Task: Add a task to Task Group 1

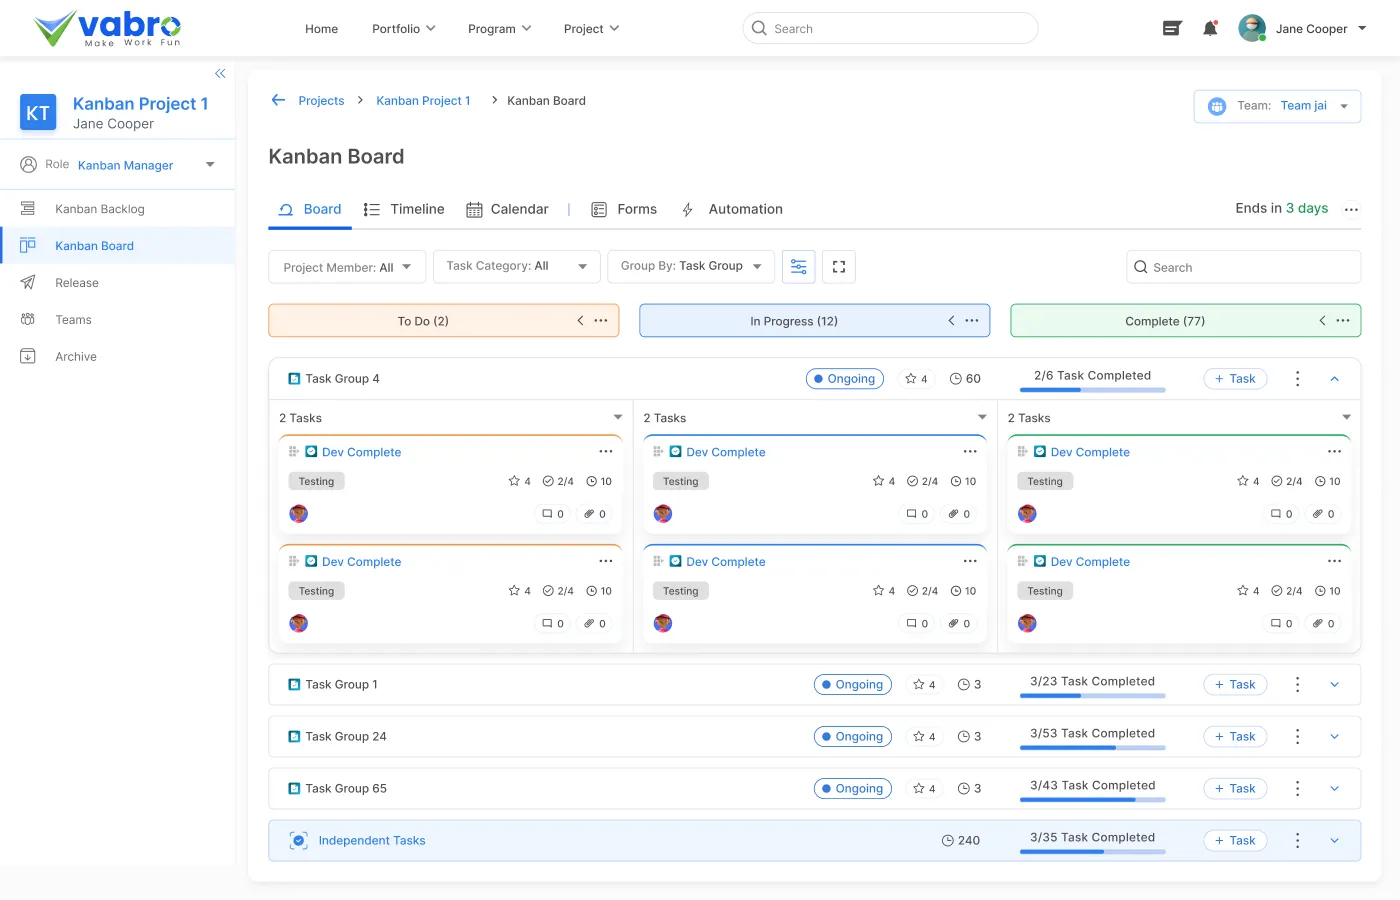Action: (1235, 685)
